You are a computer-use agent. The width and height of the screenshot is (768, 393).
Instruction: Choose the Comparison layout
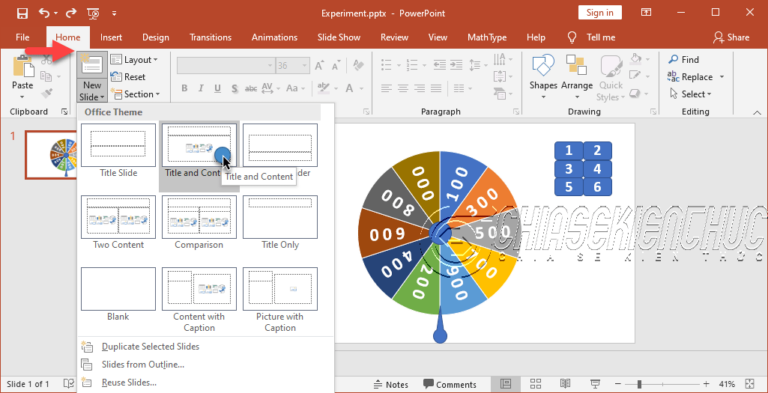pos(199,222)
